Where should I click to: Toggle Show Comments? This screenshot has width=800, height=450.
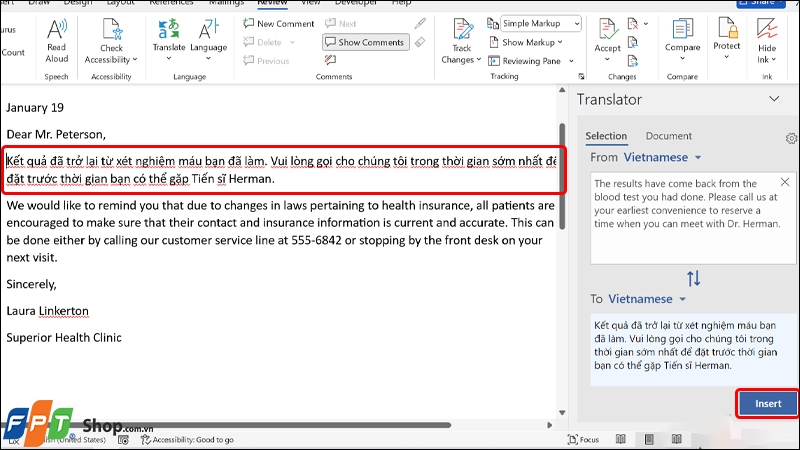(365, 42)
